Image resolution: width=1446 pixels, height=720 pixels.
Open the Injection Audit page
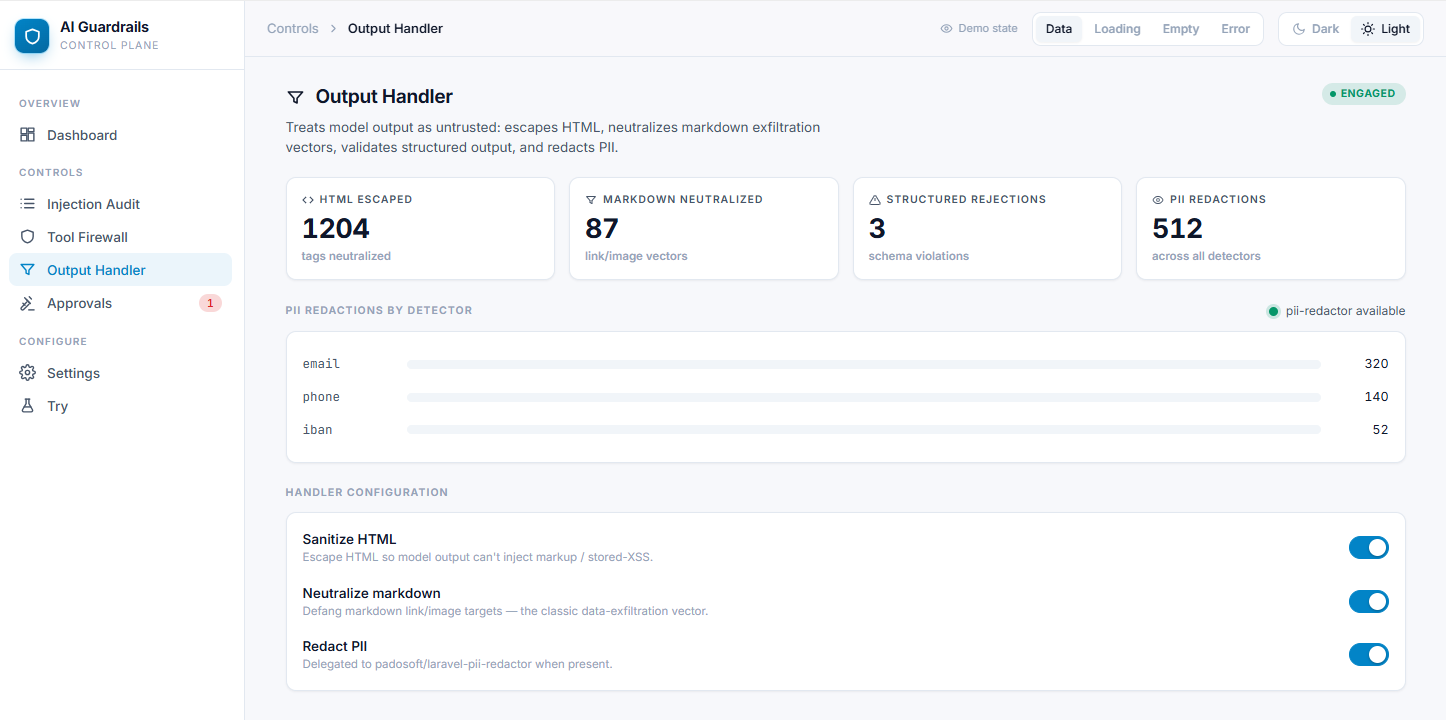120,204
